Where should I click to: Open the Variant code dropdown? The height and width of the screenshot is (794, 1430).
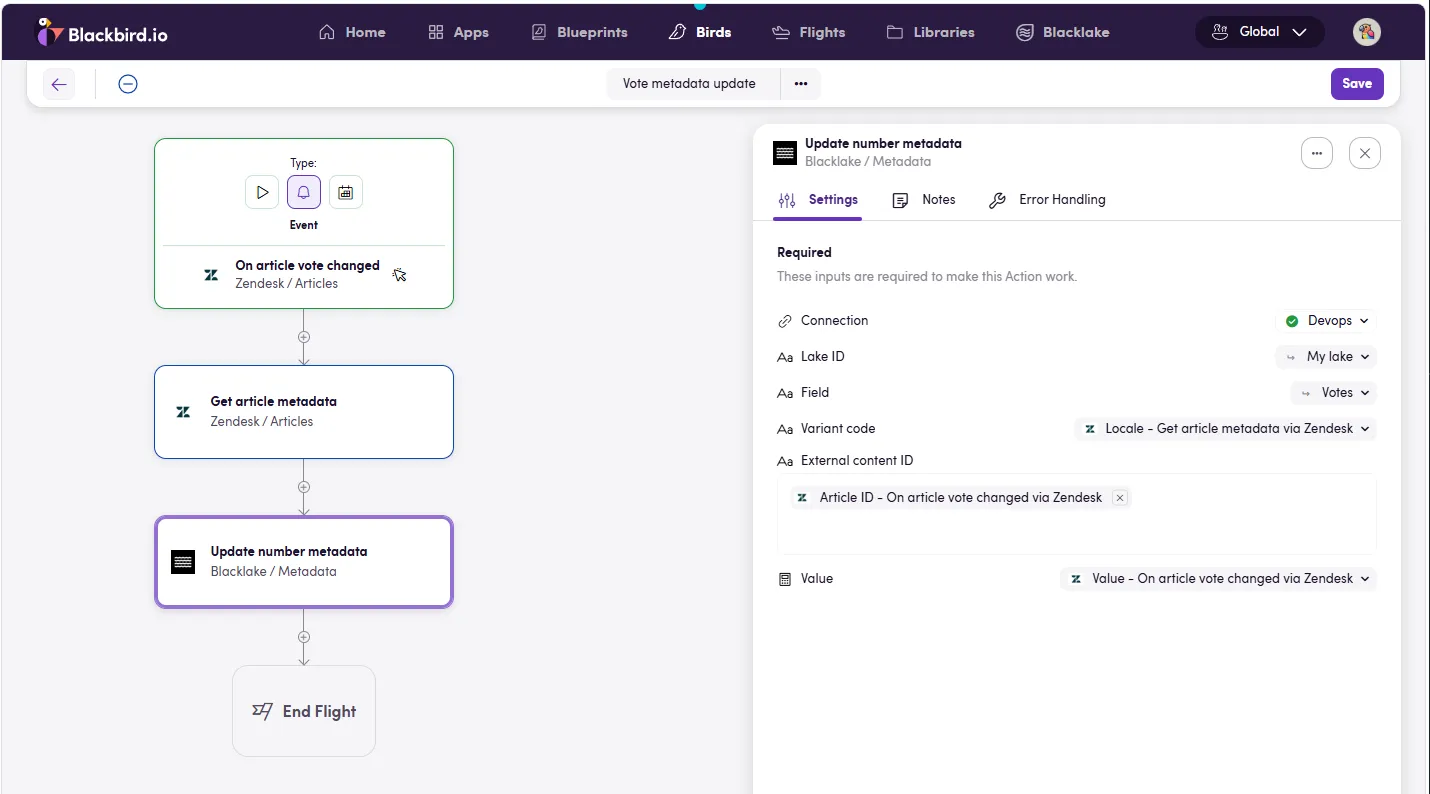coord(1226,429)
